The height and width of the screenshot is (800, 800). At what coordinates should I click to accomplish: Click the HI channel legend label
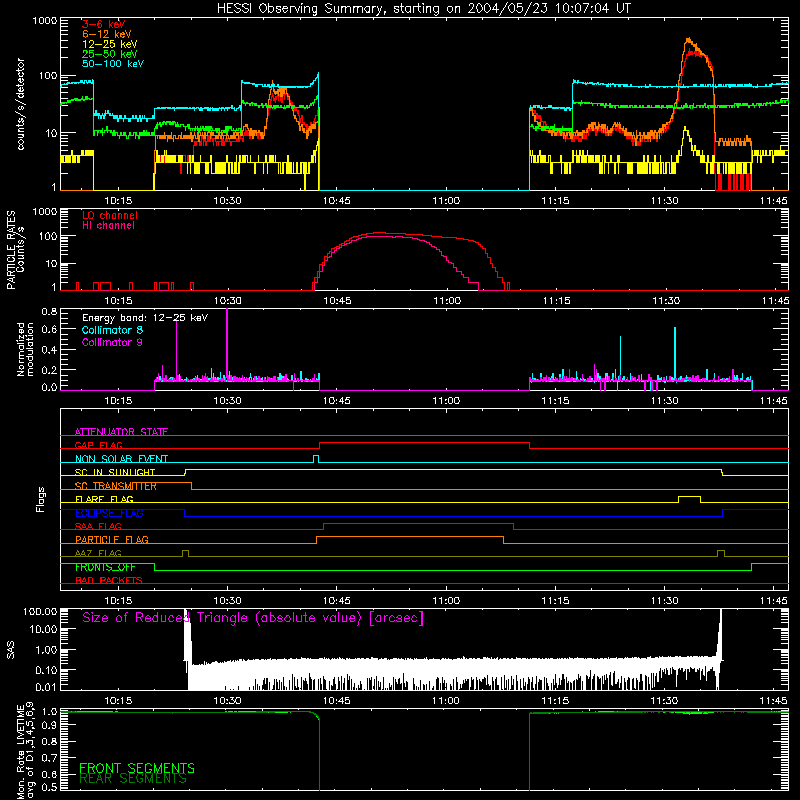point(108,226)
